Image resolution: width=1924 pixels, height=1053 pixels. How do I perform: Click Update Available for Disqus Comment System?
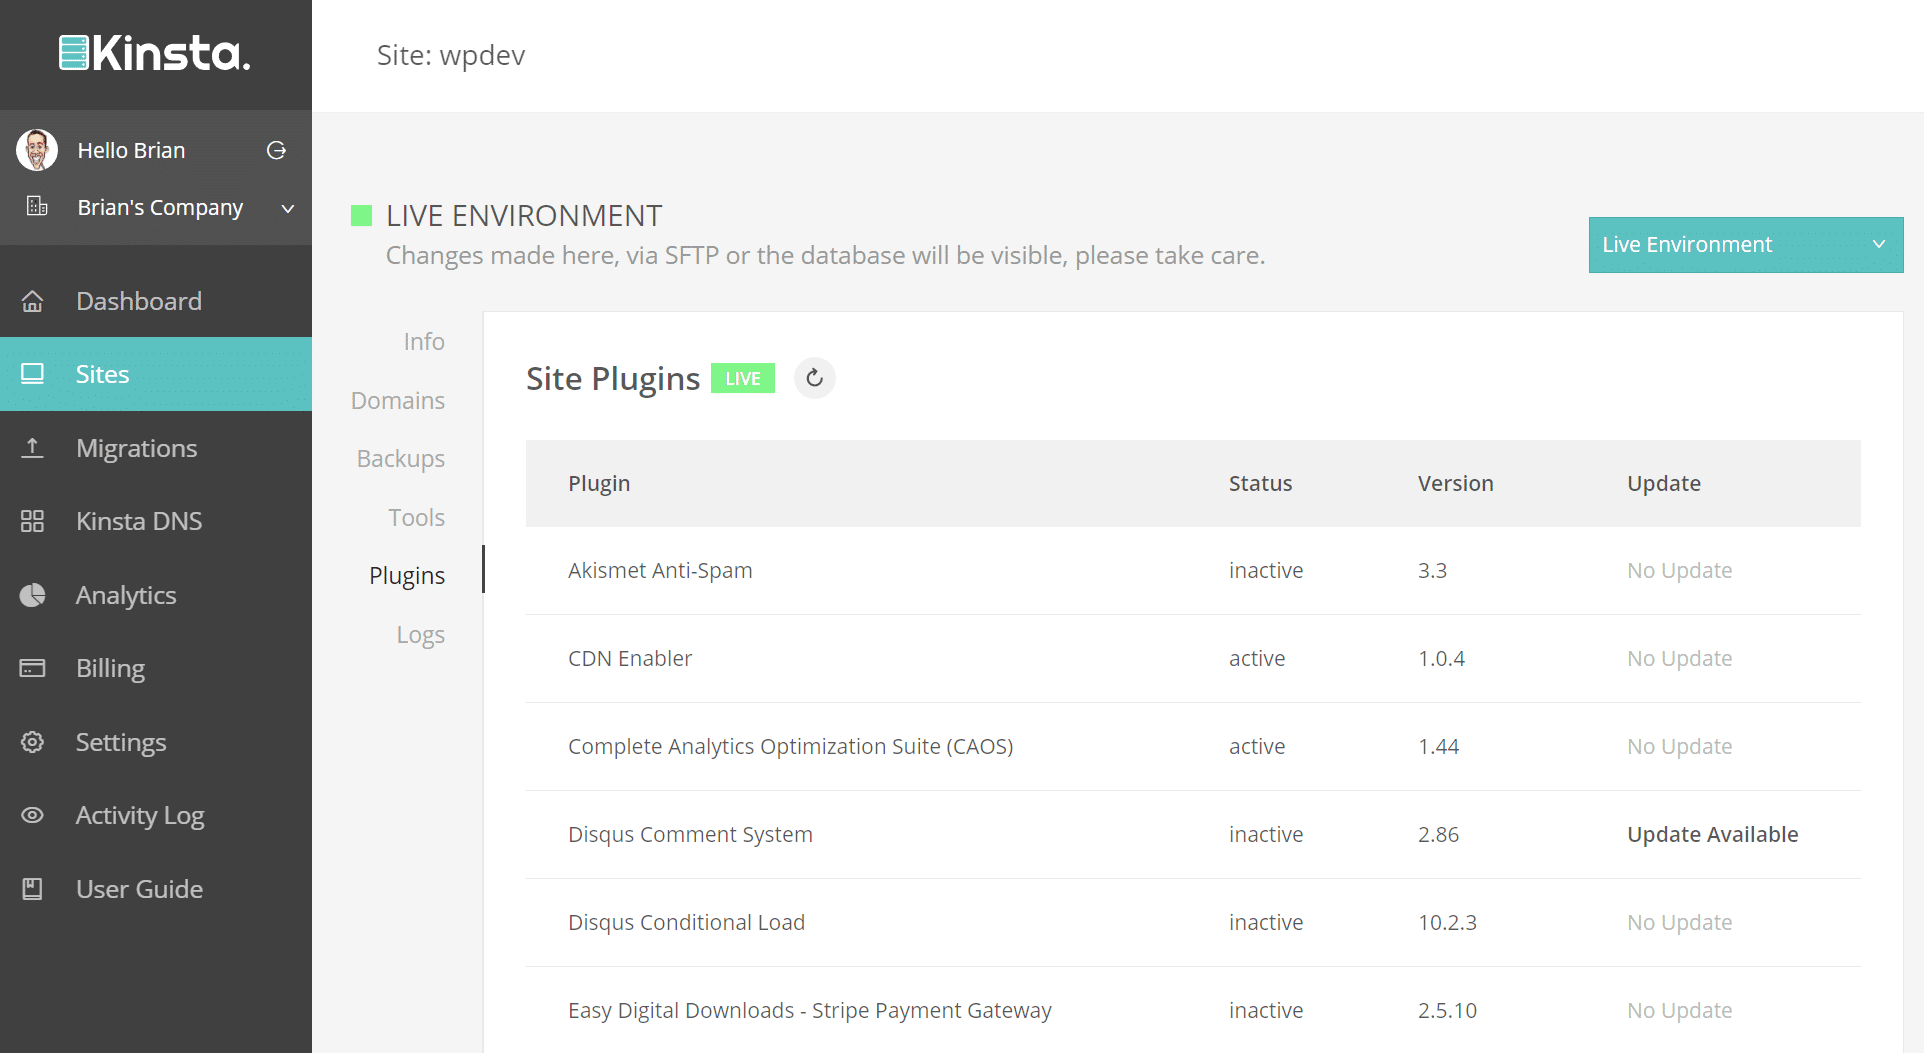pos(1712,834)
